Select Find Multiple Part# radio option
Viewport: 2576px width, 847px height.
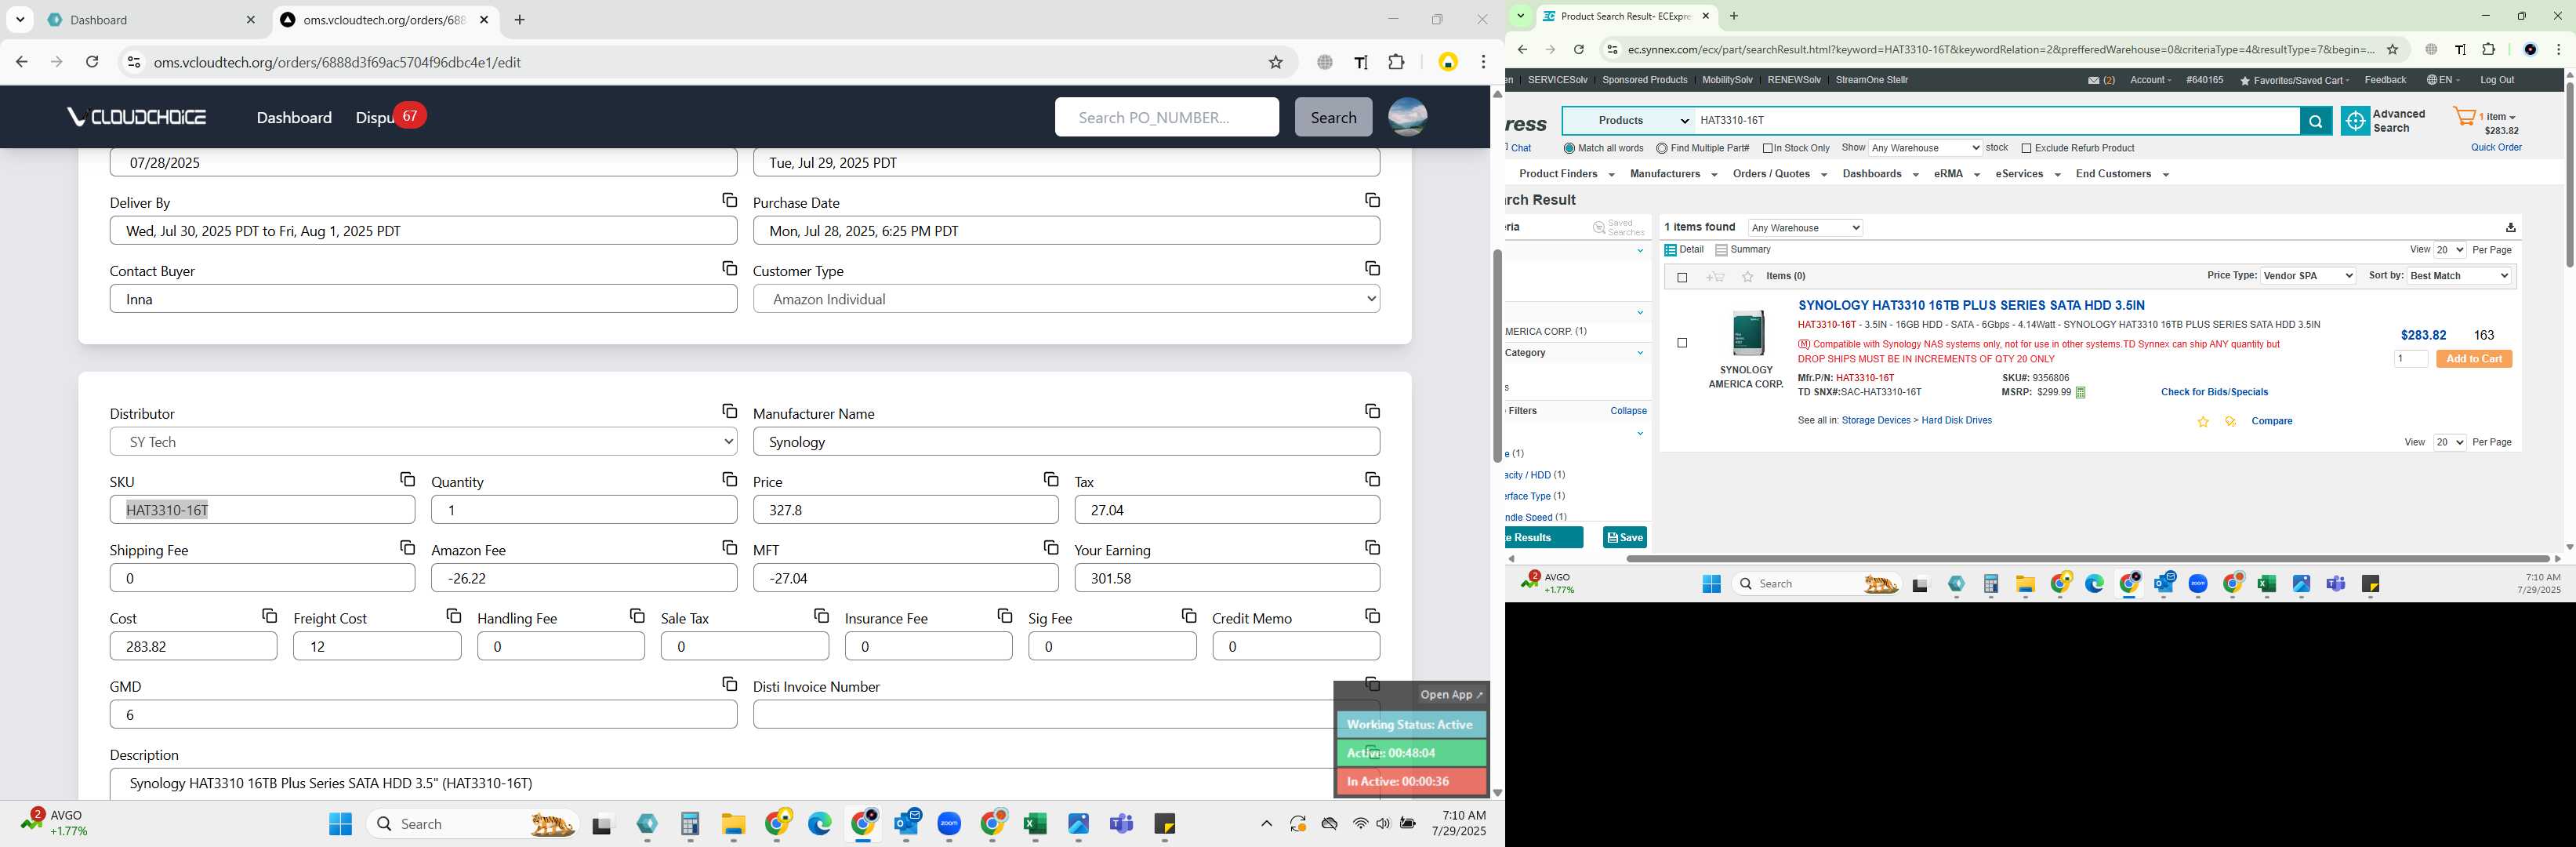pyautogui.click(x=1661, y=149)
